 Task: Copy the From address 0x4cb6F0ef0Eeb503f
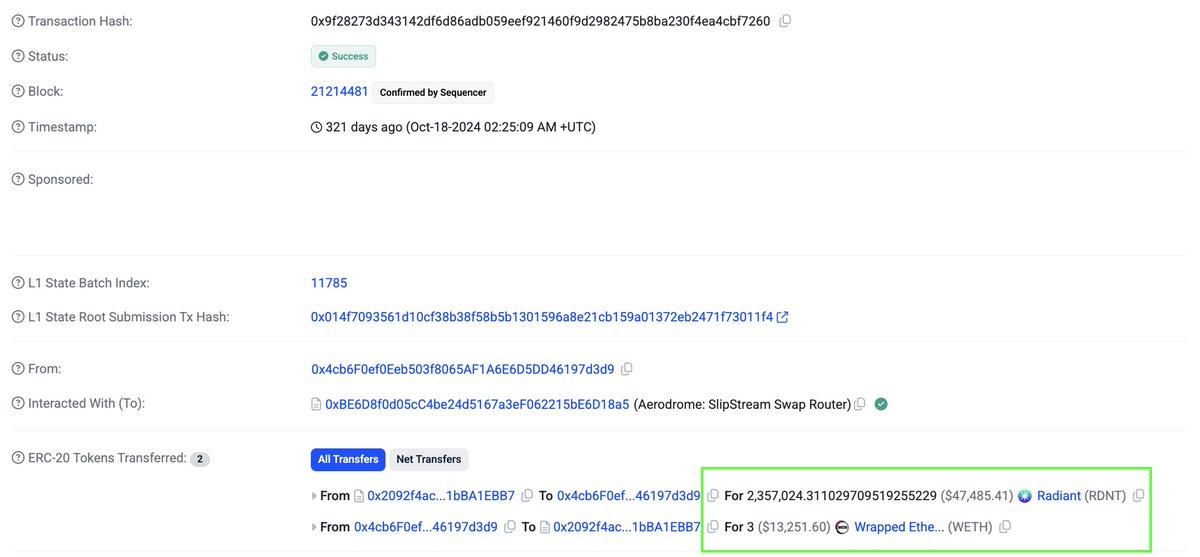click(627, 369)
